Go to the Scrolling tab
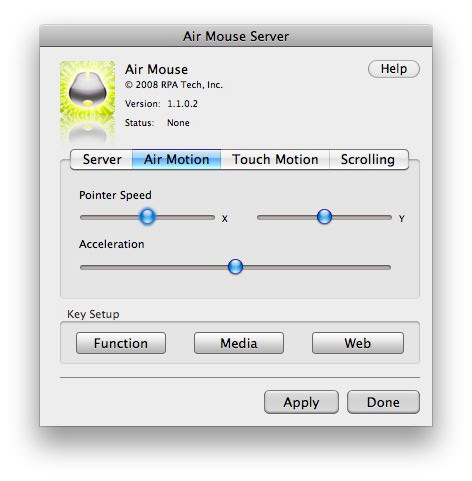Screen dimensions: 472x481 click(x=369, y=159)
